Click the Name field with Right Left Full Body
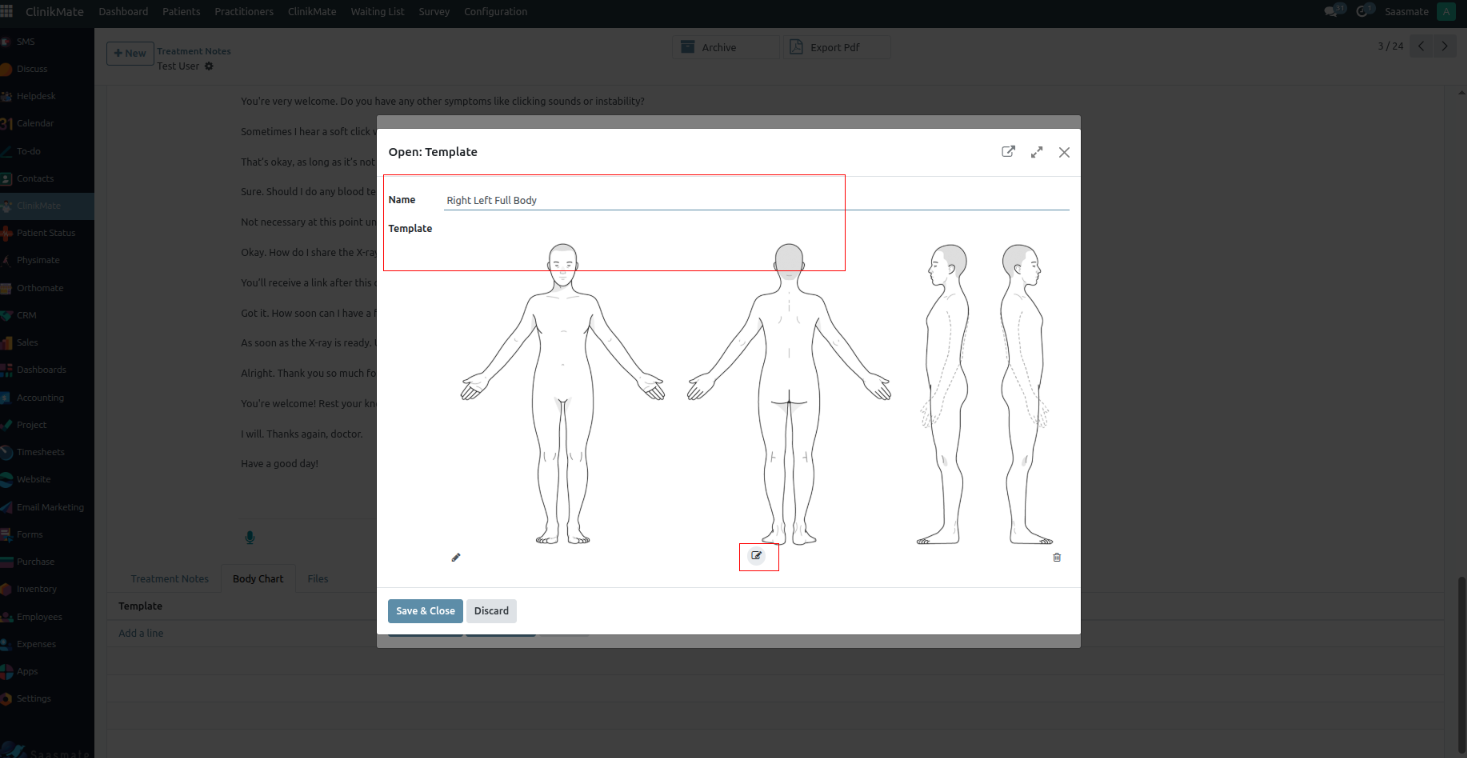The width and height of the screenshot is (1467, 758). 756,200
